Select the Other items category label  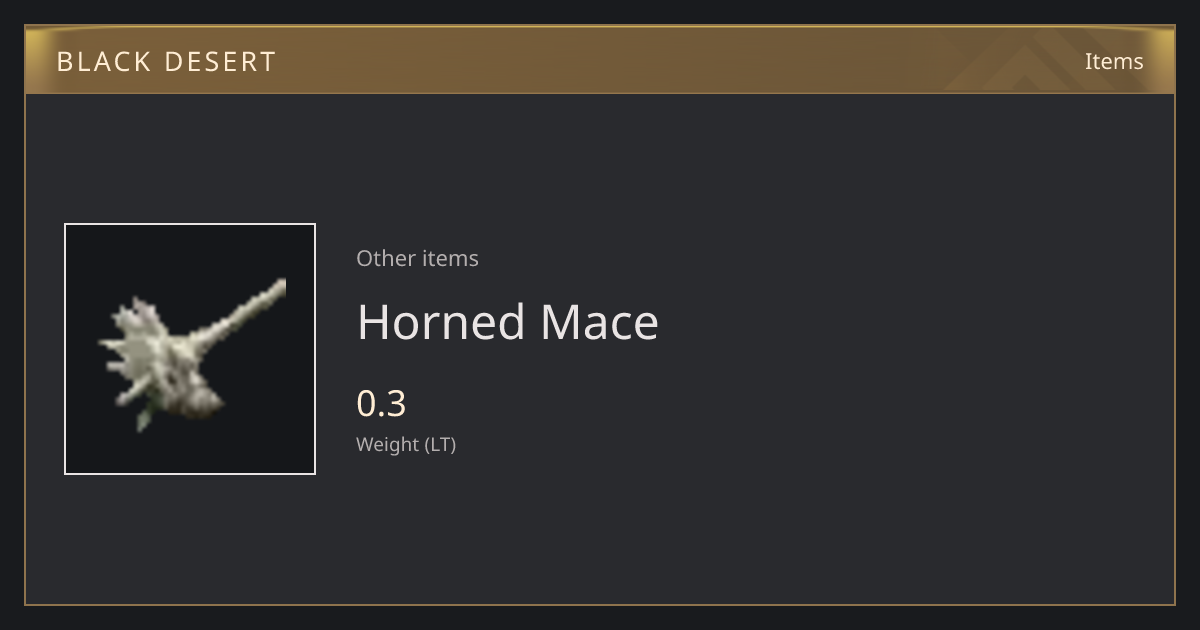(x=417, y=258)
